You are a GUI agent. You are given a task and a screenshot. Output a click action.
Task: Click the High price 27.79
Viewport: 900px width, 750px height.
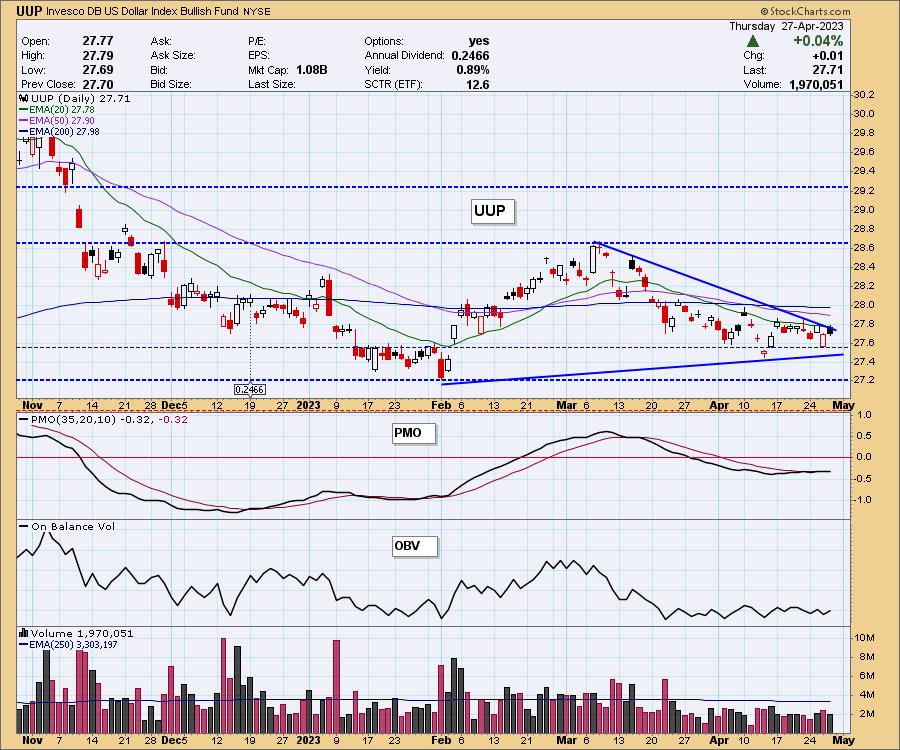[x=98, y=55]
